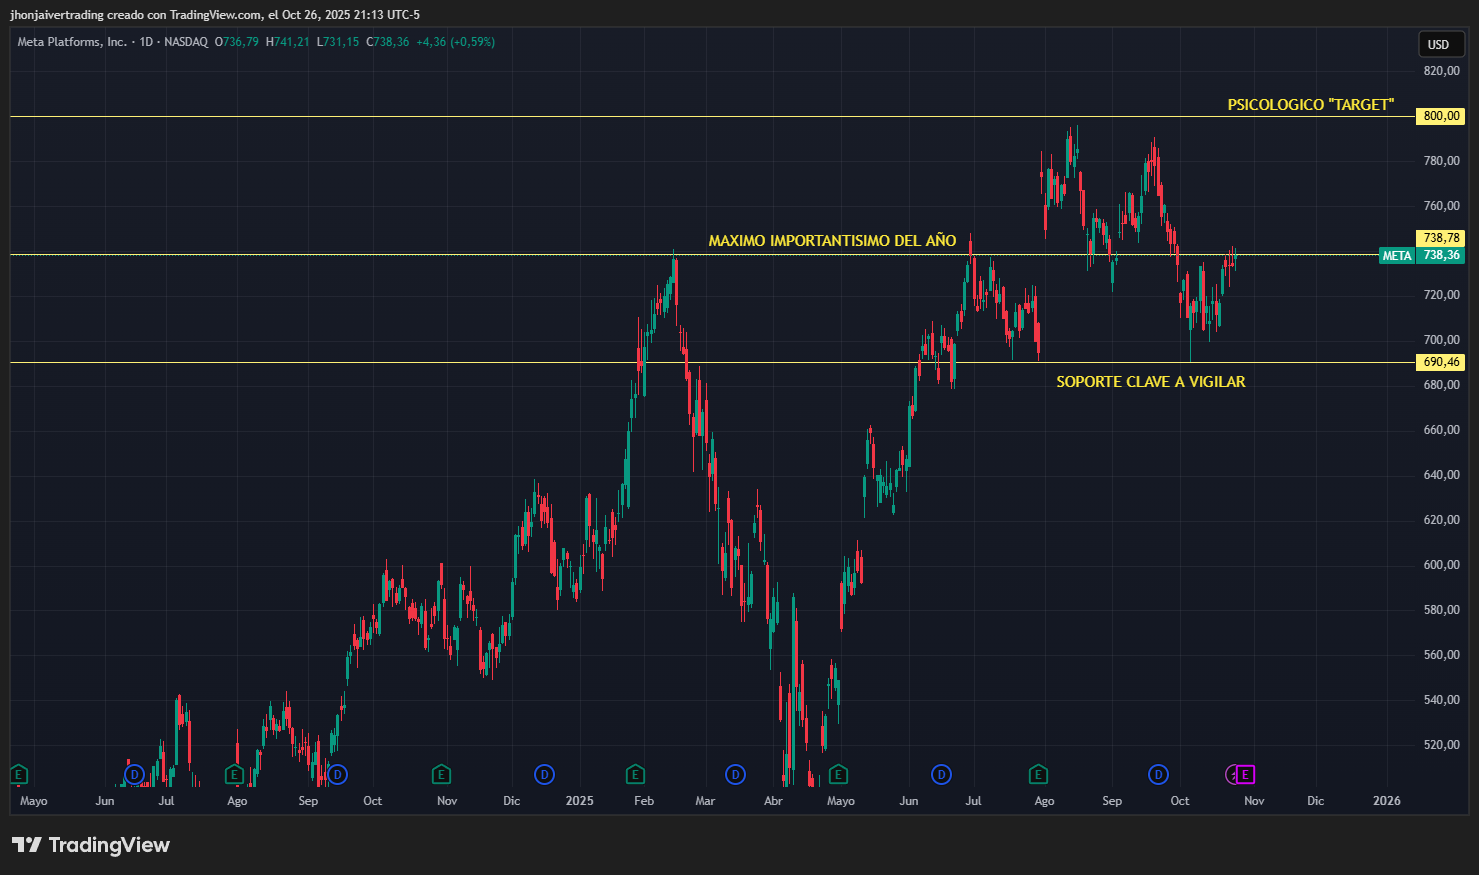
Task: Open the earnings marker above Nov 2024
Action: click(x=441, y=774)
